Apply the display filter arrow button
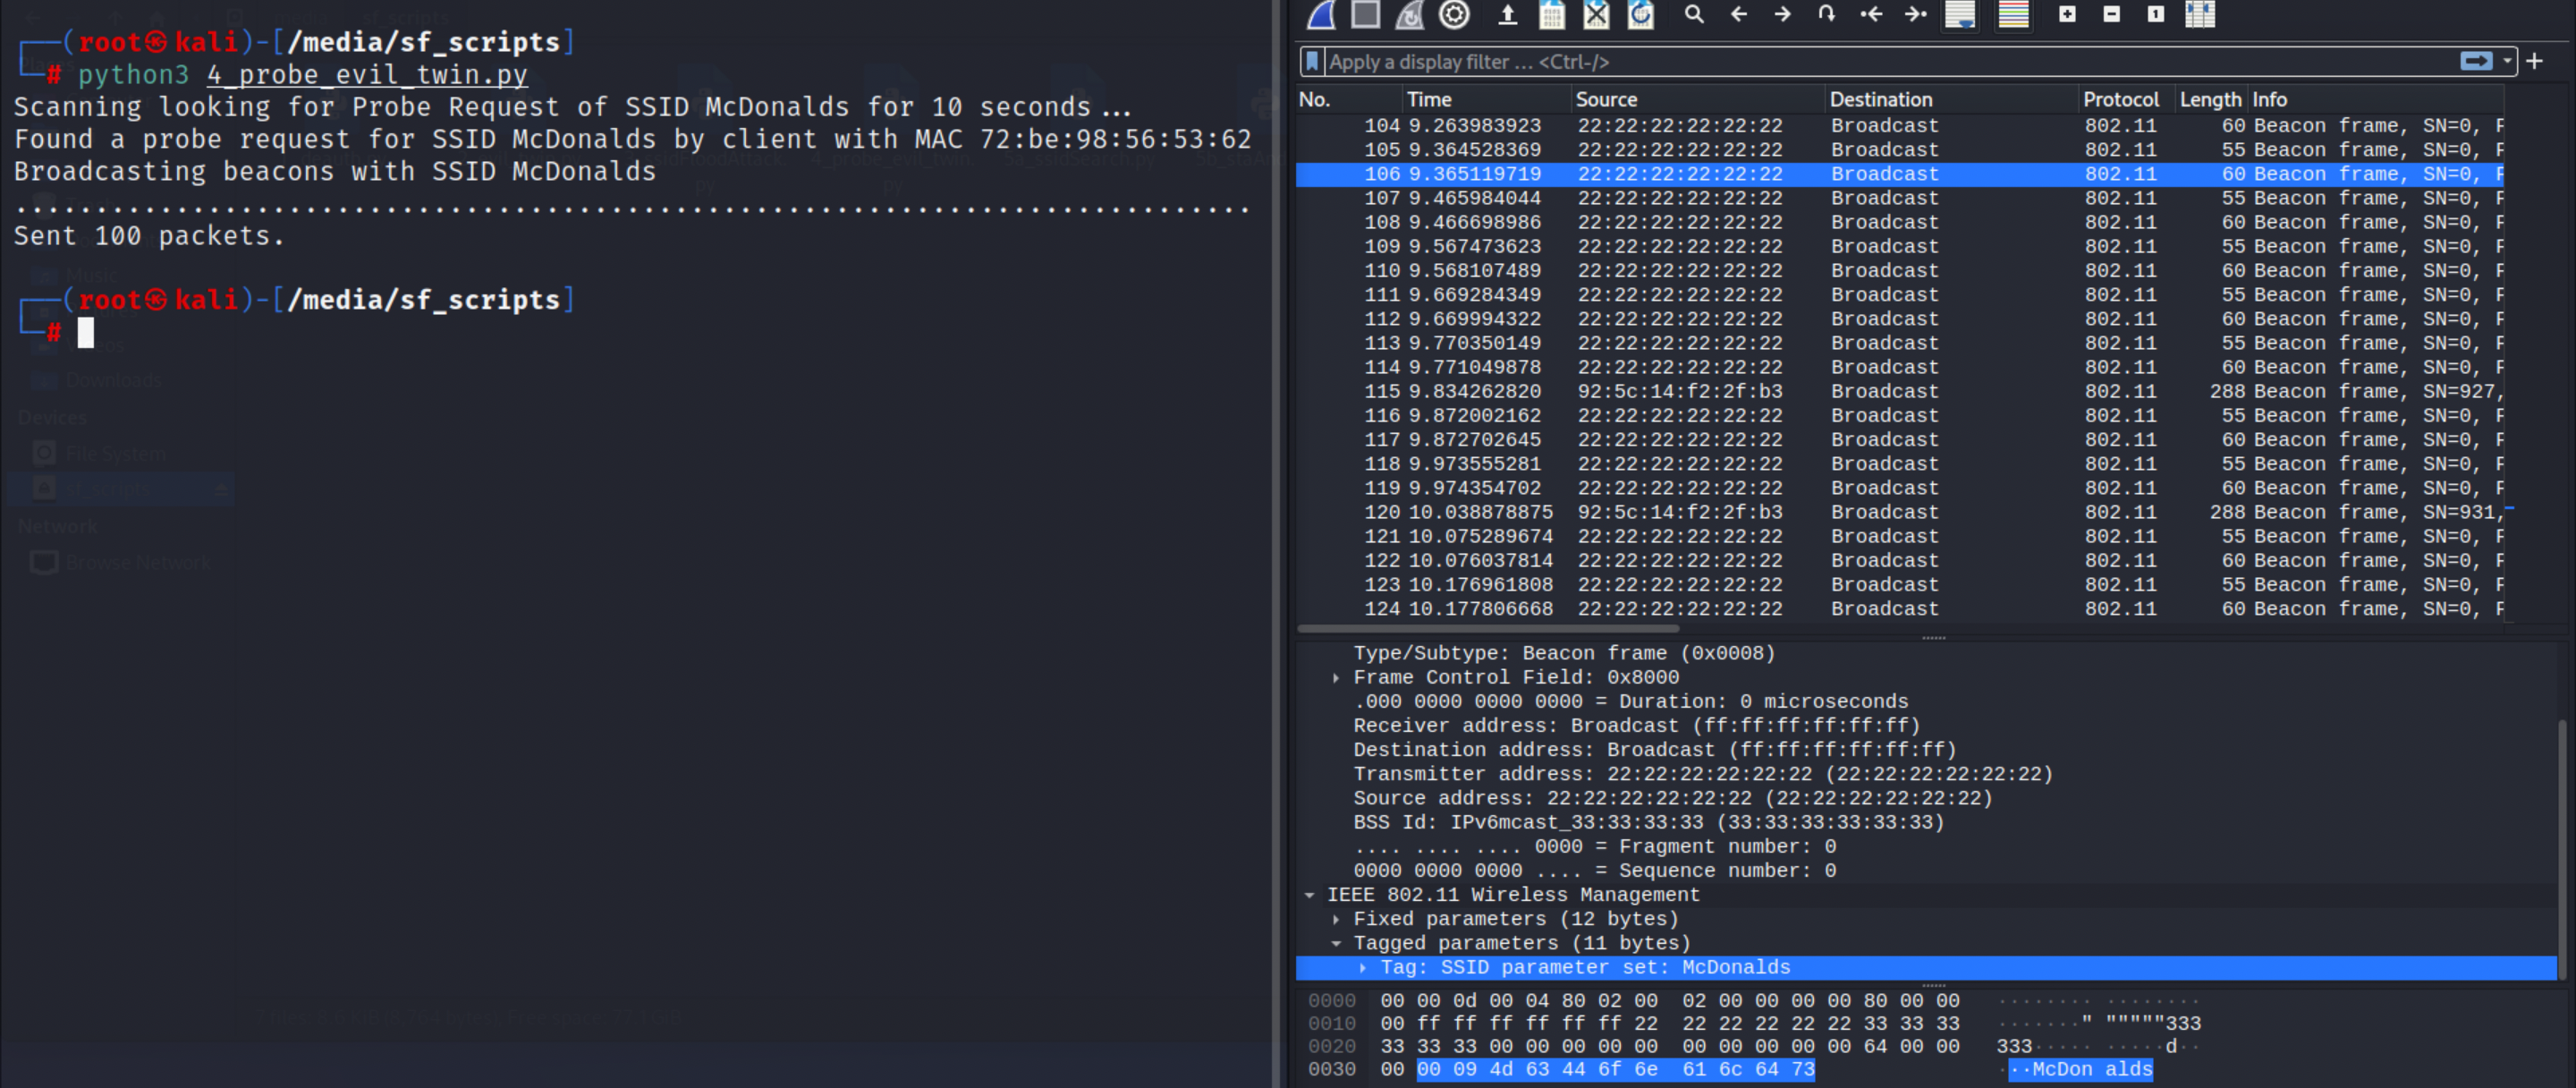 point(2476,62)
